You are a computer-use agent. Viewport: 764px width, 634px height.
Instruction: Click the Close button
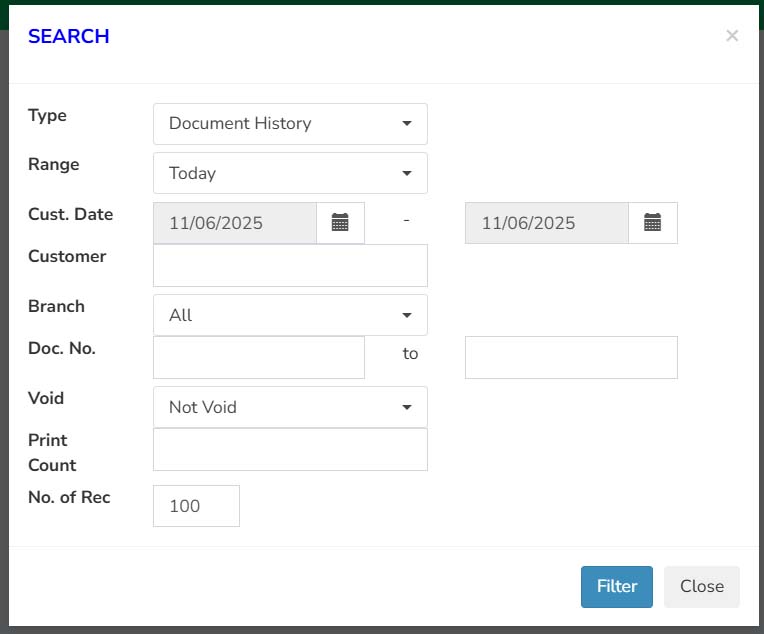(702, 586)
